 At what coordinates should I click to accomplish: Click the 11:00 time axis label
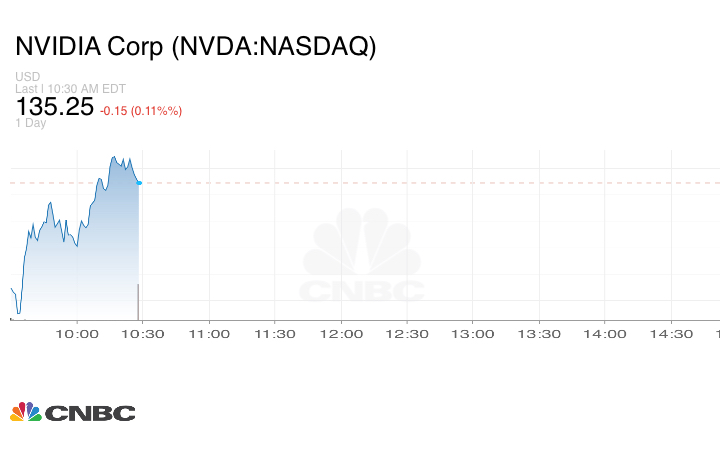click(209, 334)
